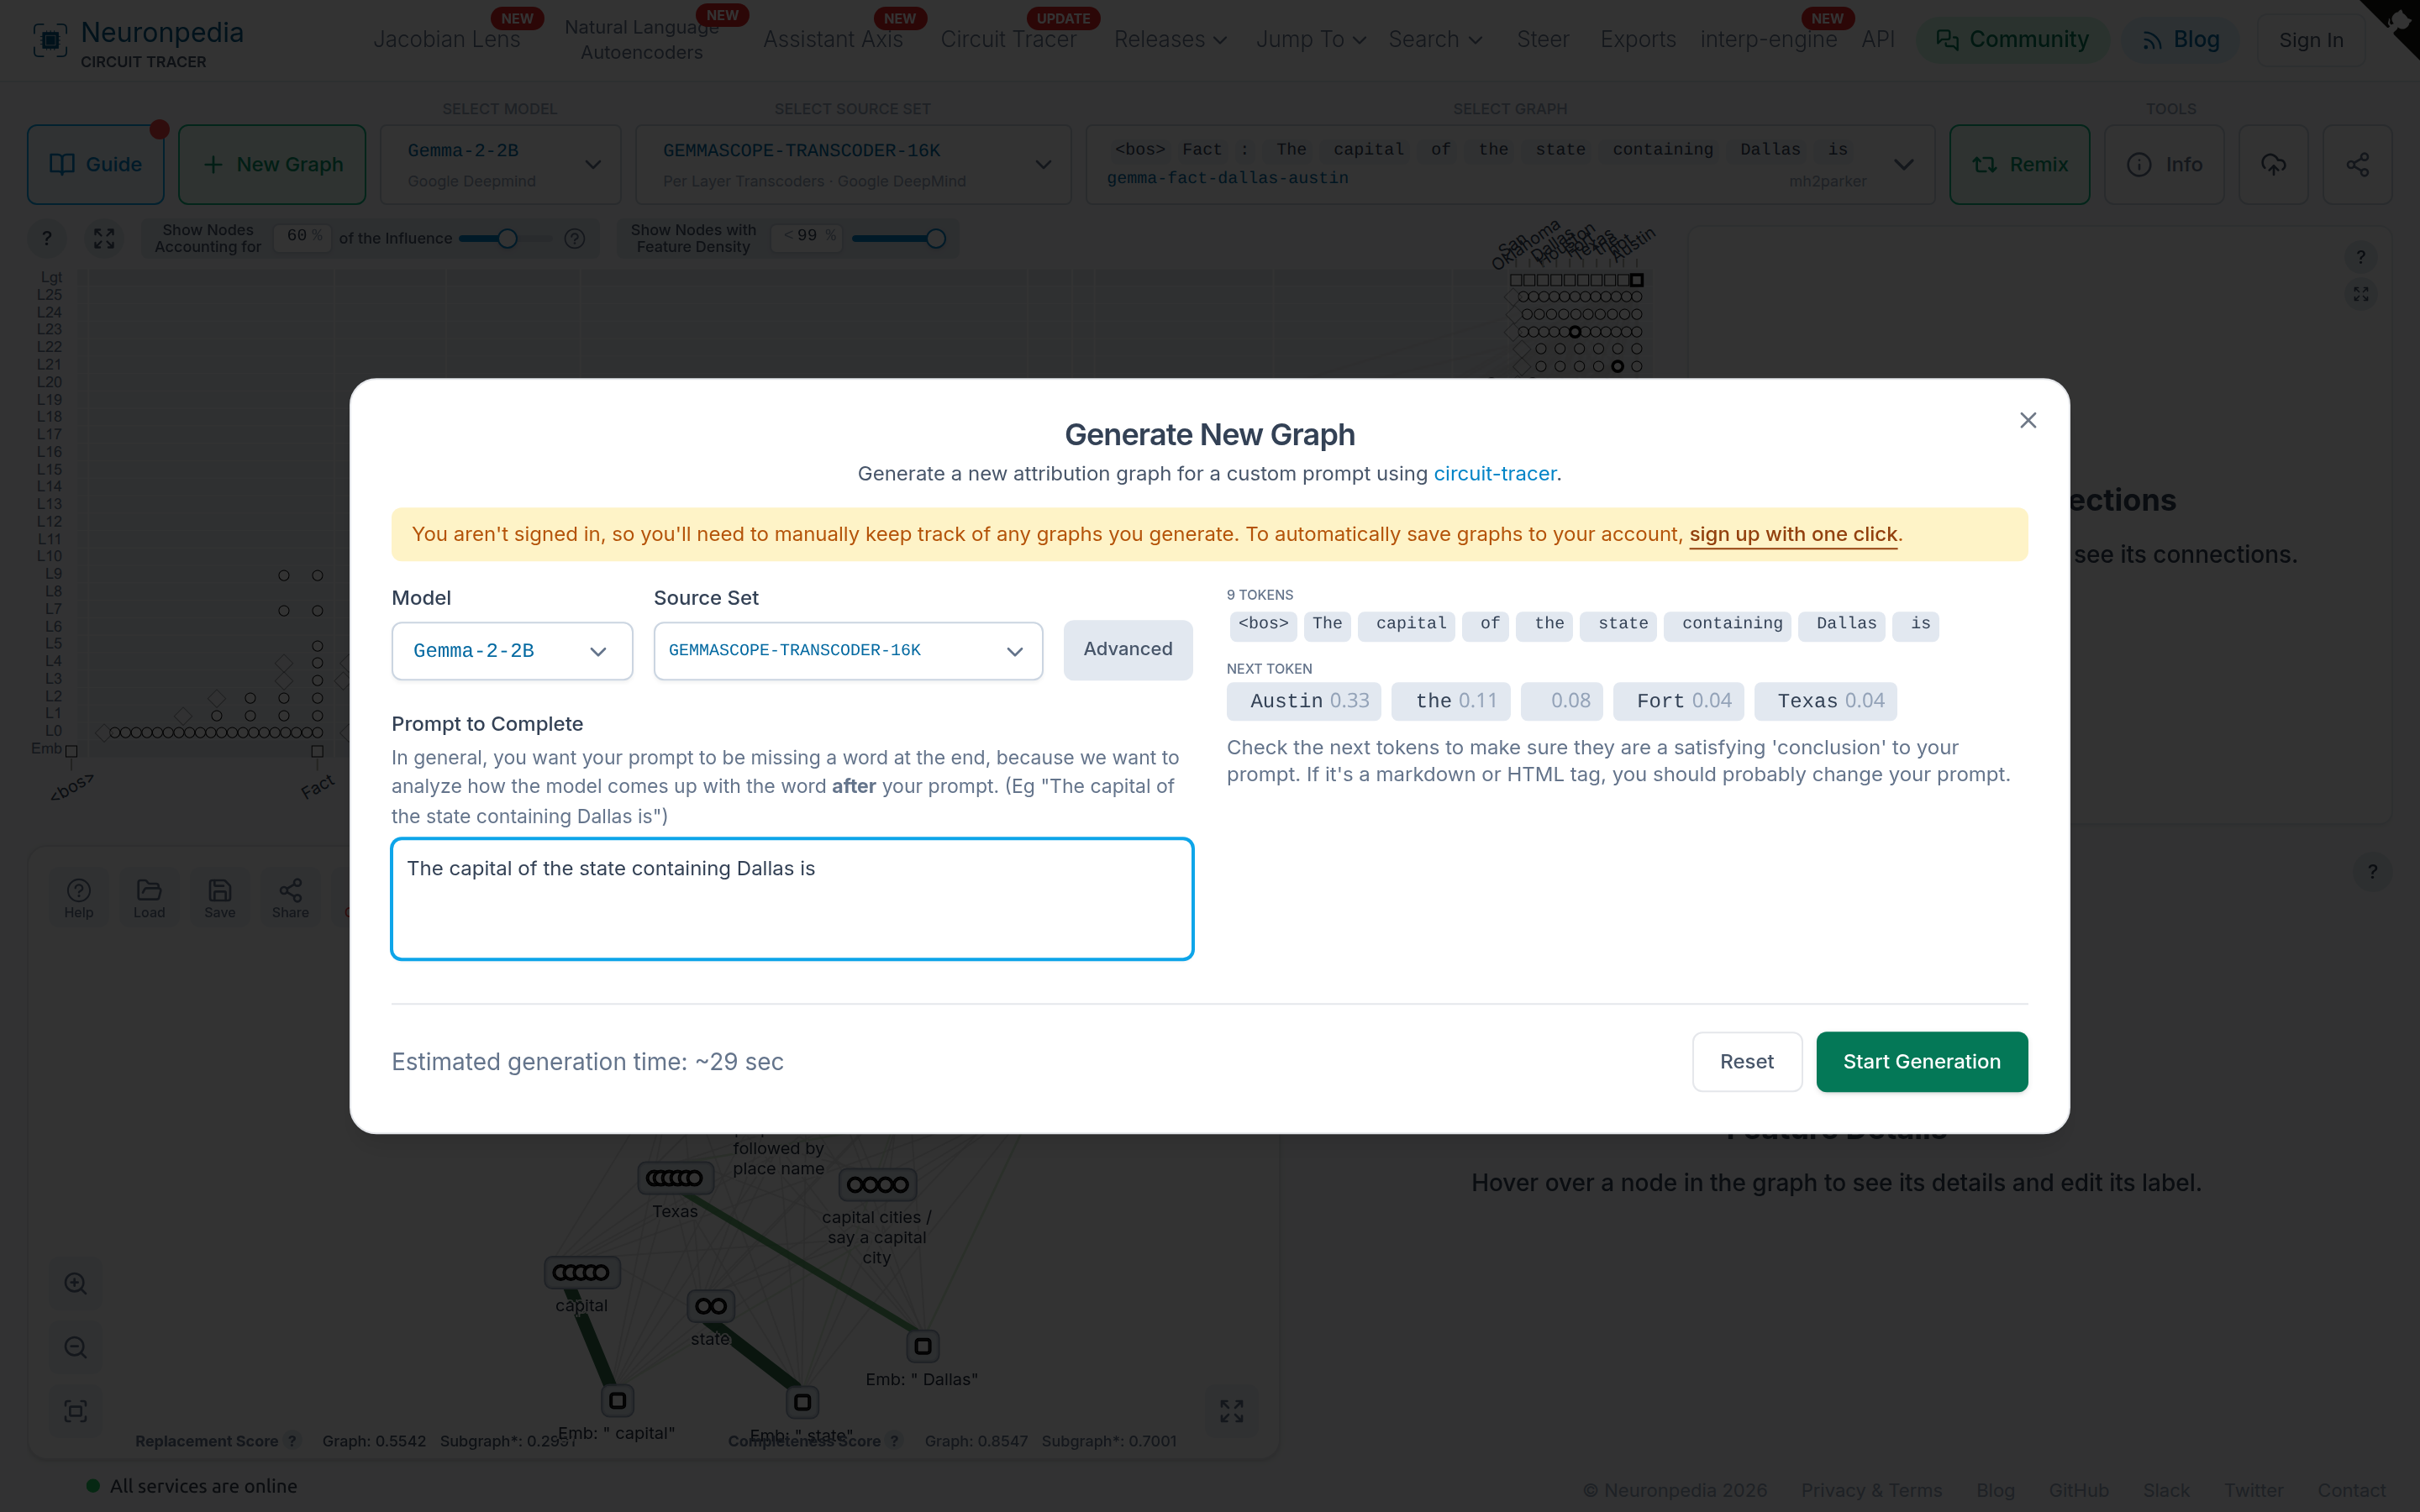This screenshot has height=1512, width=2420.
Task: Click the expand graph fullscreen icon
Action: pos(104,238)
